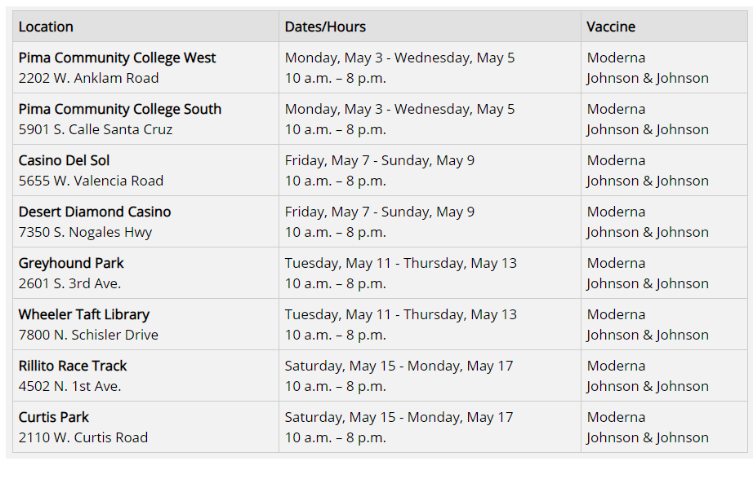The height and width of the screenshot is (478, 753).
Task: Click the Location column header
Action: click(46, 27)
